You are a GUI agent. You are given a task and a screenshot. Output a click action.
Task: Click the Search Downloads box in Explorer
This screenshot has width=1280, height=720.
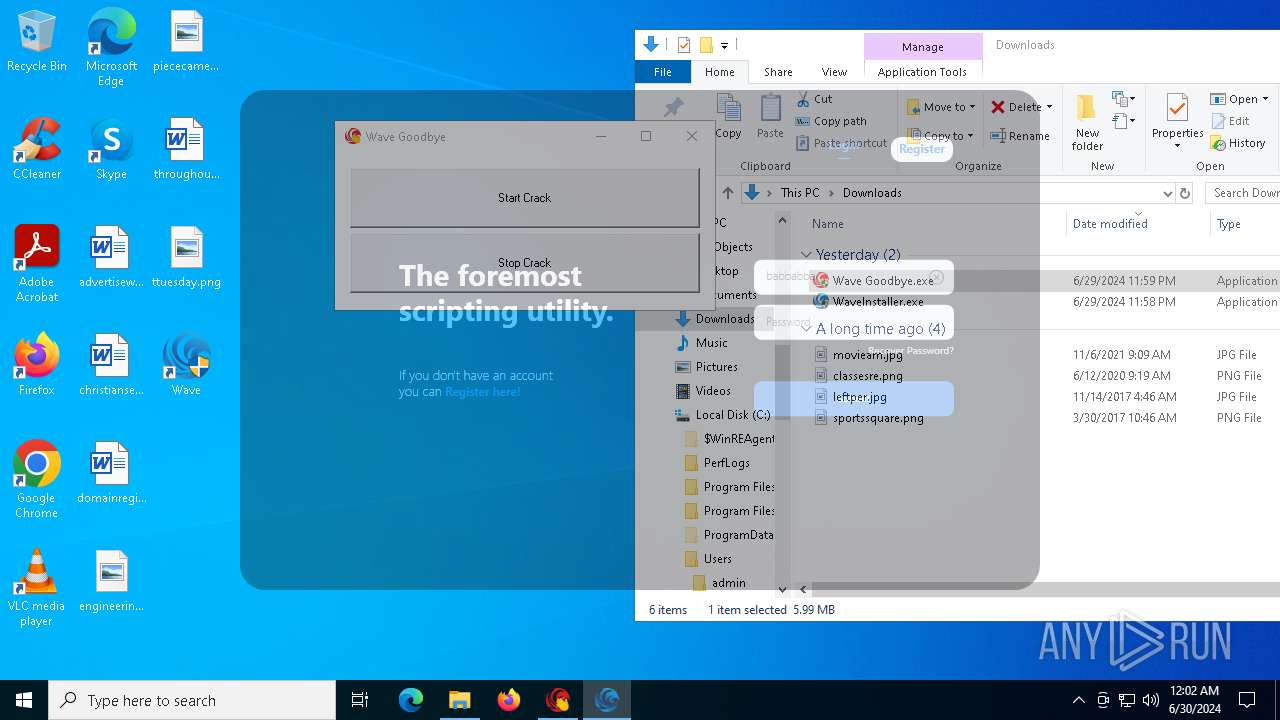(x=1243, y=193)
